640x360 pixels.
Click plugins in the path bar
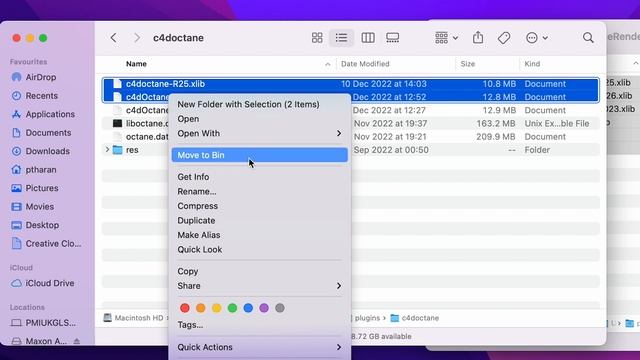click(x=367, y=318)
